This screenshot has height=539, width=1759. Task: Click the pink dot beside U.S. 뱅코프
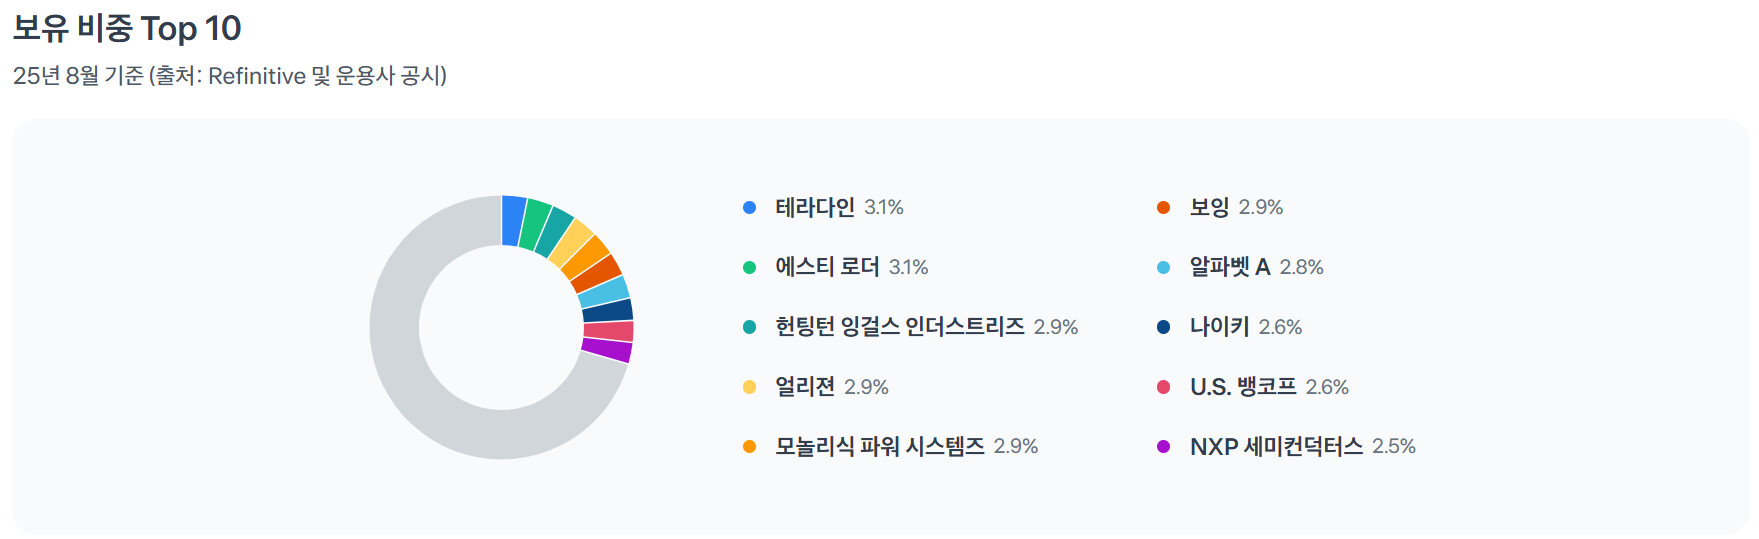coord(1163,387)
